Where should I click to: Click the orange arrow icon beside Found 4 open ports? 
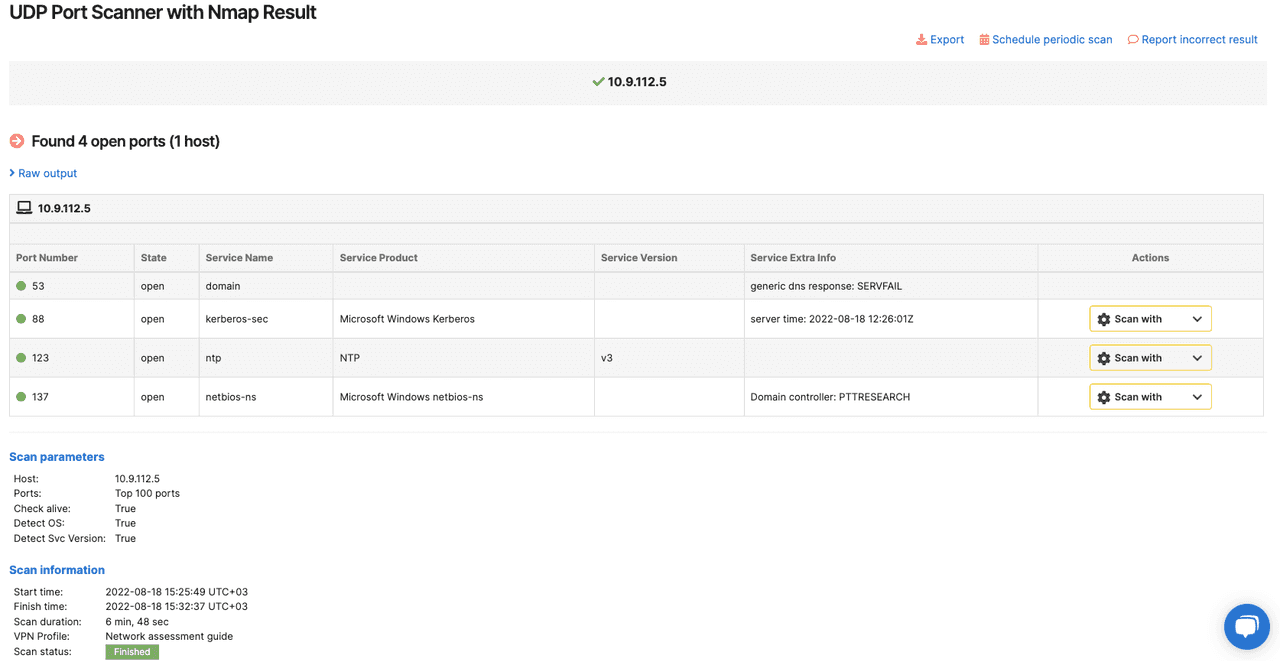point(17,141)
